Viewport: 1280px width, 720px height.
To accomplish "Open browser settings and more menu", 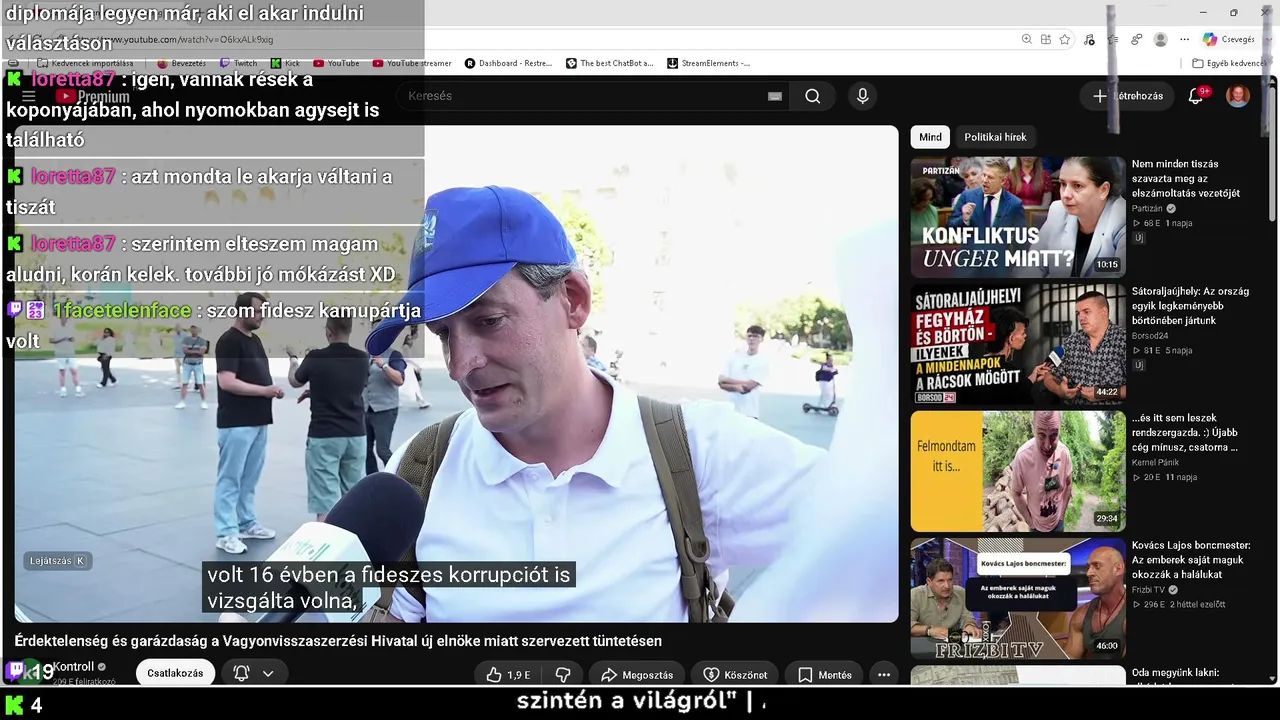I will point(1185,39).
